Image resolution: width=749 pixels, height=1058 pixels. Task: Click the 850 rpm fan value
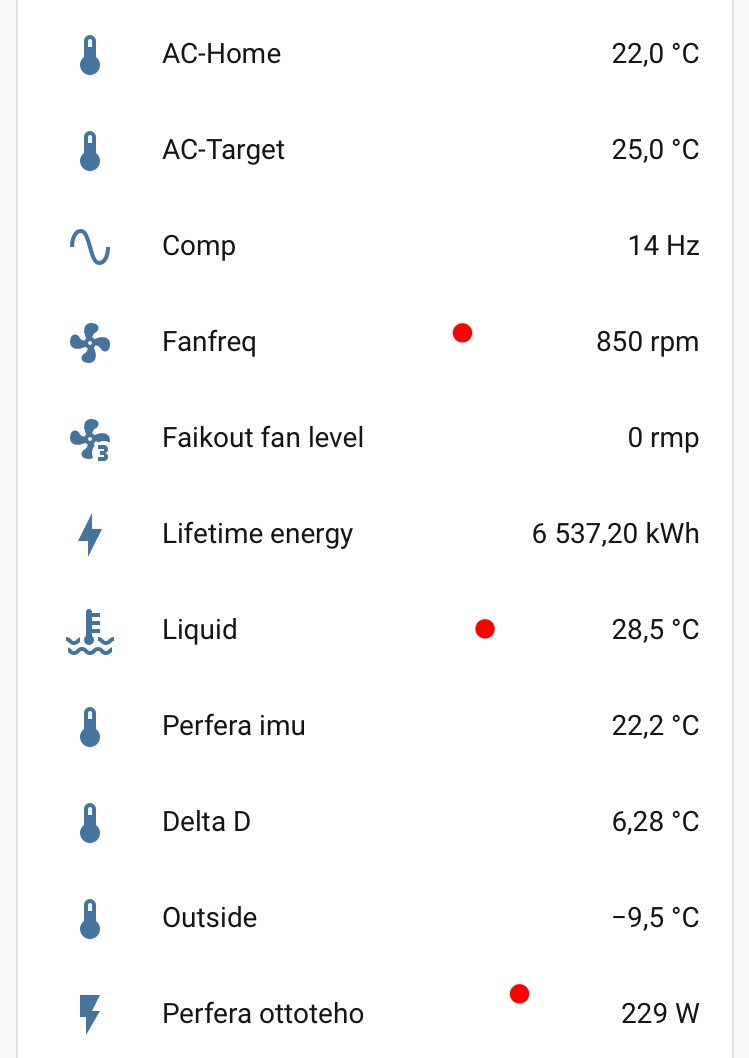coord(647,342)
